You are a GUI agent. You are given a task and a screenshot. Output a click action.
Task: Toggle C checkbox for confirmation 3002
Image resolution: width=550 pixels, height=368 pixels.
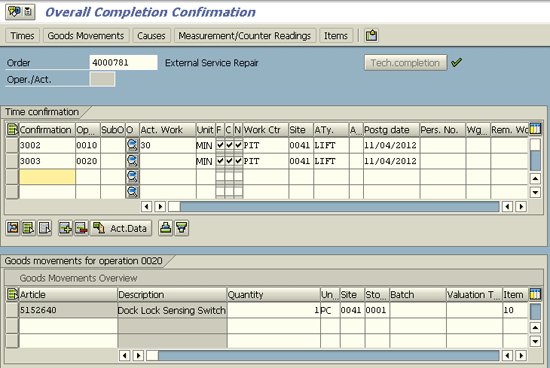(229, 145)
